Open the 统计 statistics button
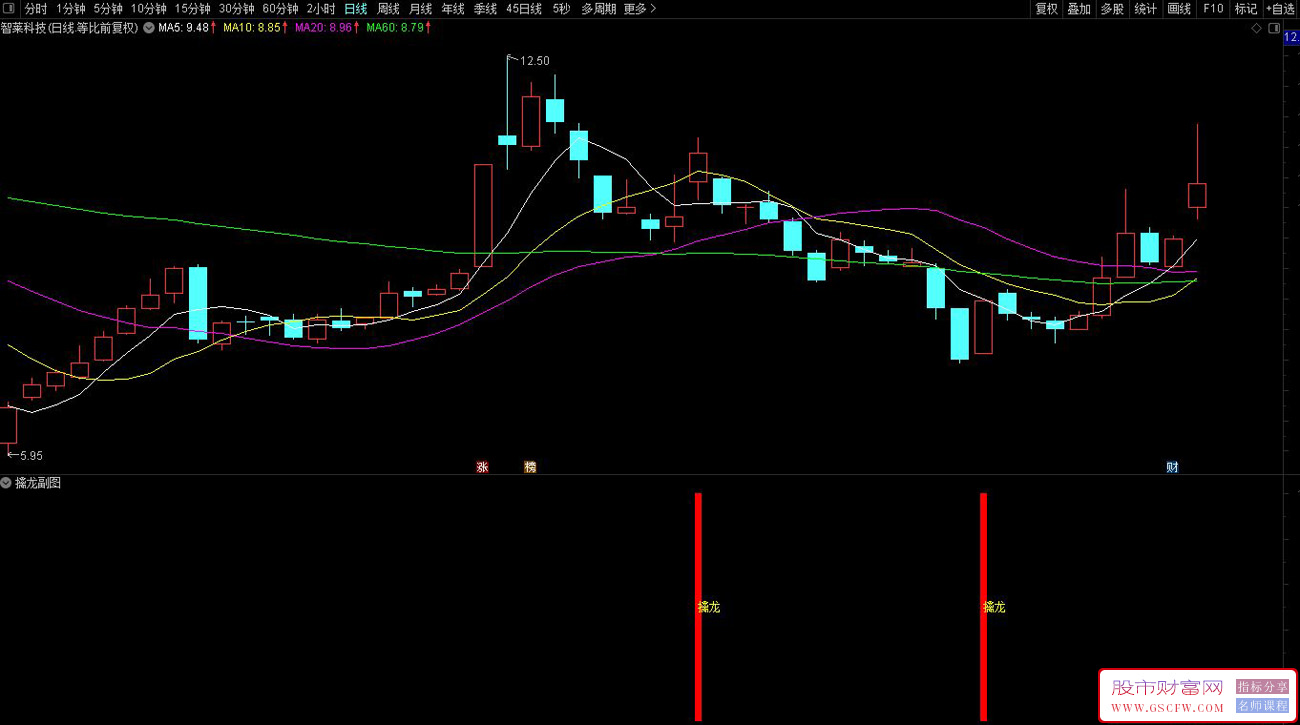 point(1145,9)
